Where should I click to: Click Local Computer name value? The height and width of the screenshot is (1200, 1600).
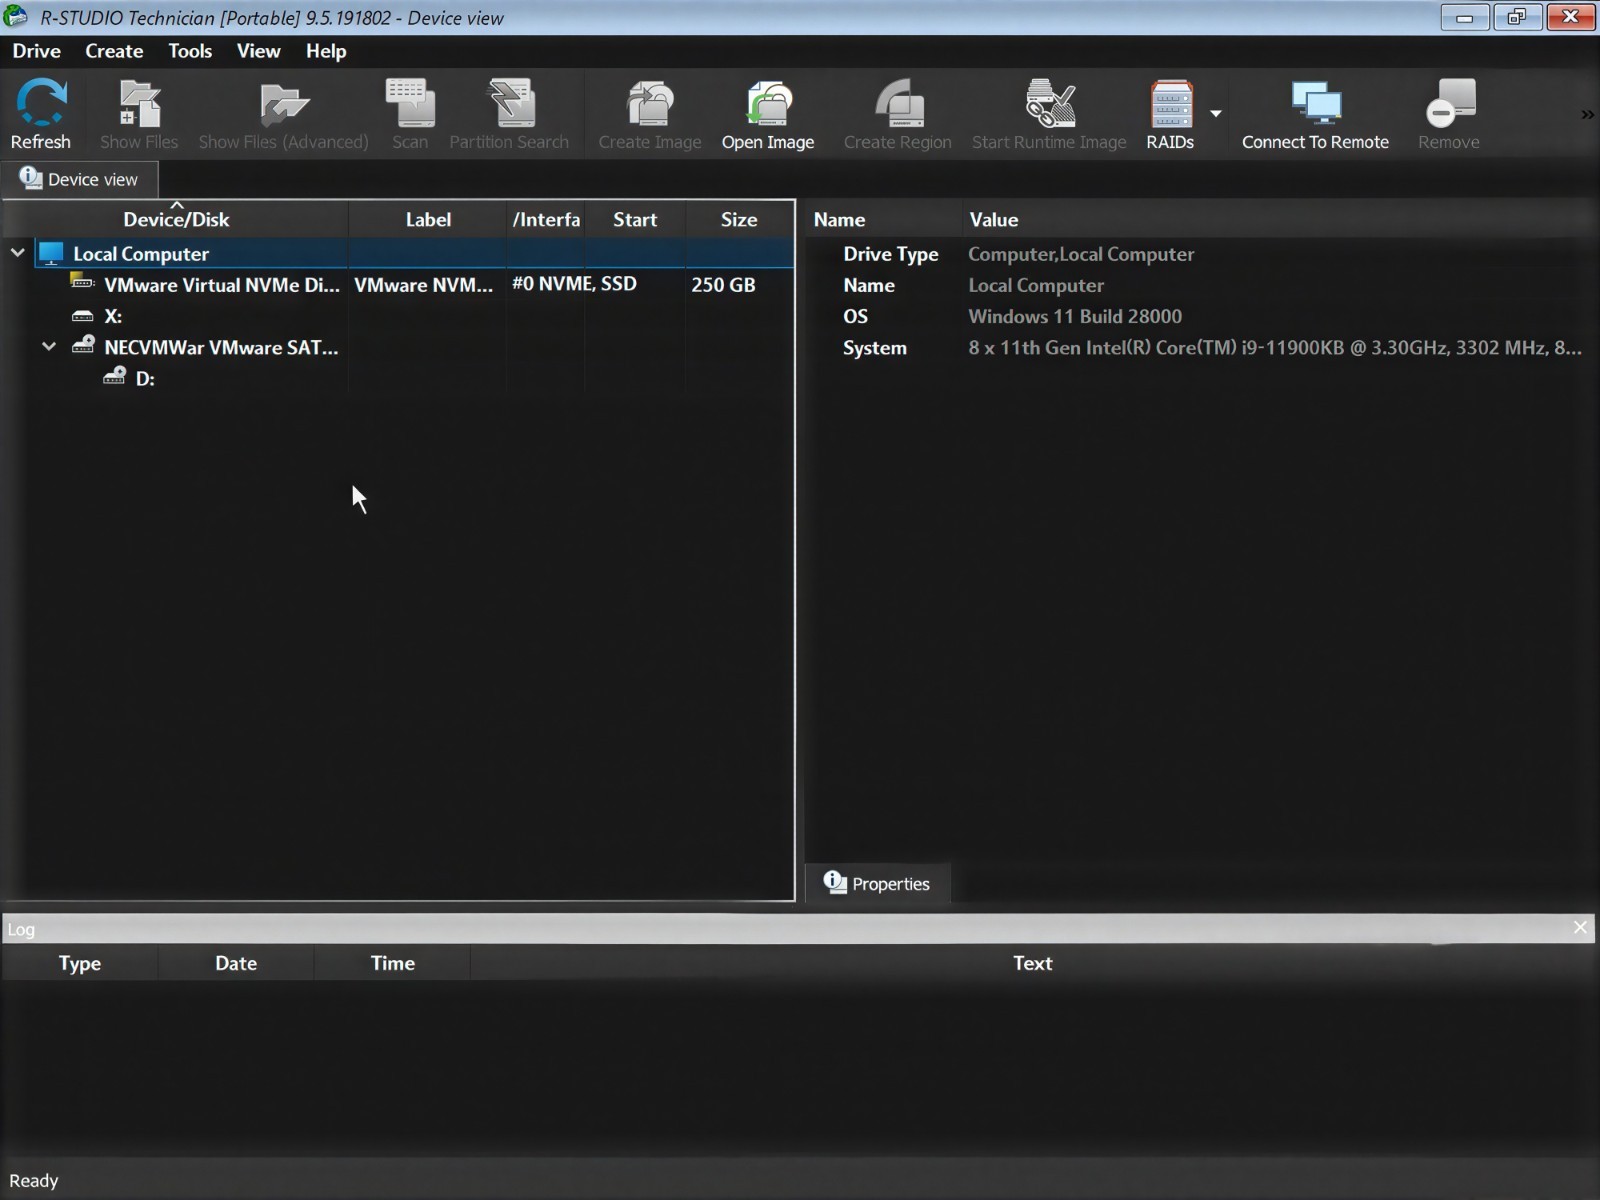1036,286
